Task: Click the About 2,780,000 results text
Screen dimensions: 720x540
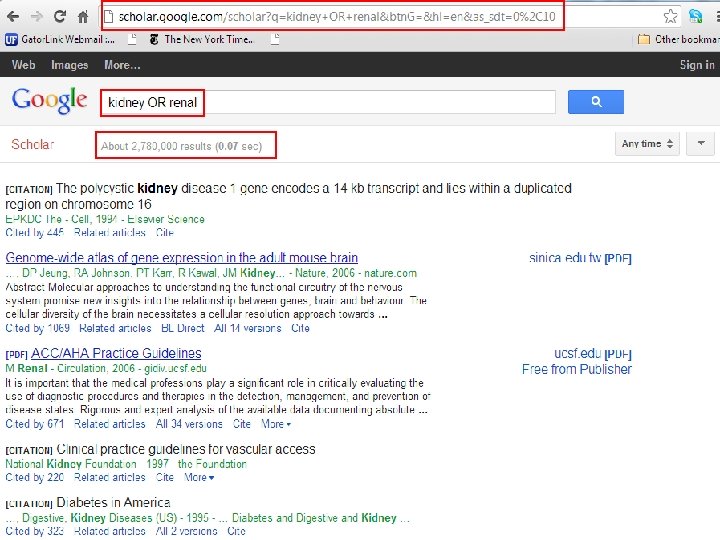Action: [181, 146]
